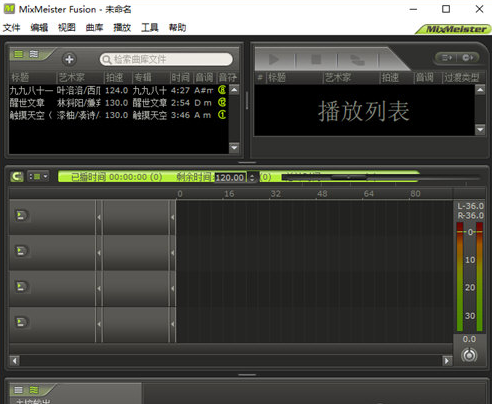Collapse fourth track's left panel arrow
Viewport: 492px width, 404px height.
(99, 324)
